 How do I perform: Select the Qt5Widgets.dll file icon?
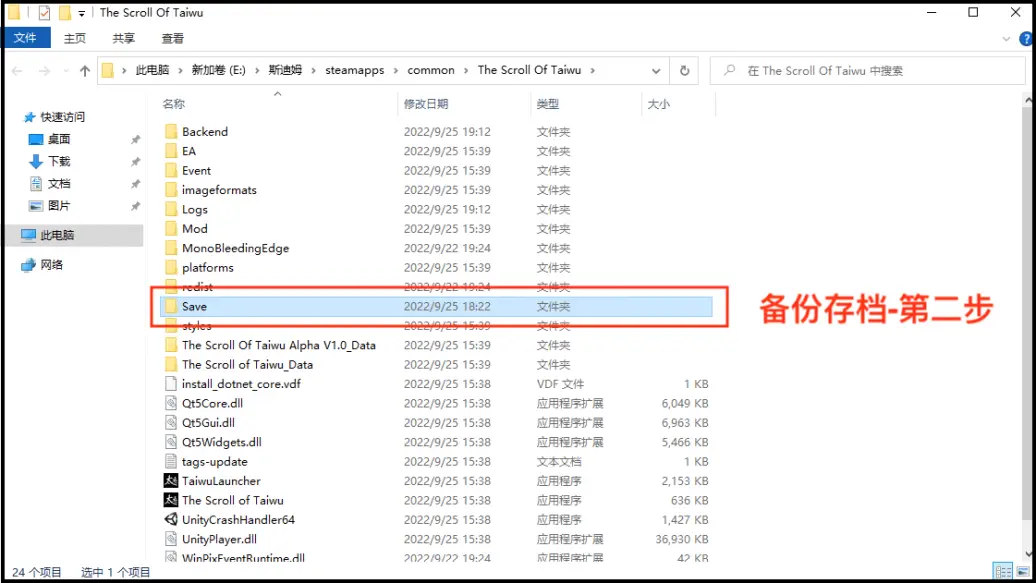[171, 442]
